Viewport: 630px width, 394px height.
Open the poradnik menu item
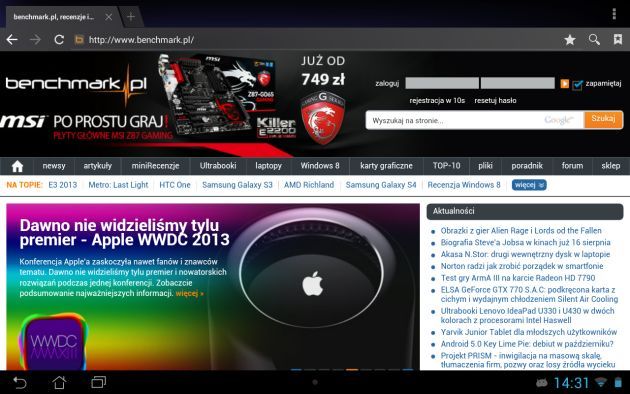click(527, 166)
